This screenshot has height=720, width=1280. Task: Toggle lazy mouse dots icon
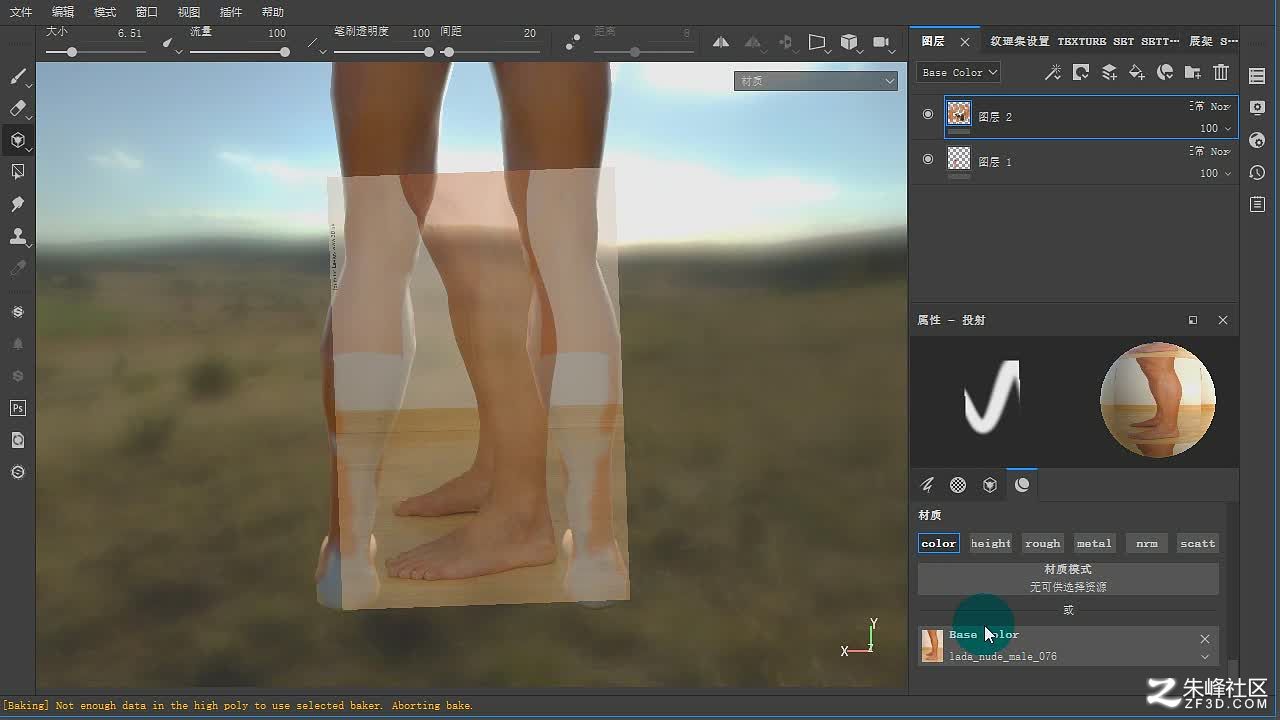[572, 43]
